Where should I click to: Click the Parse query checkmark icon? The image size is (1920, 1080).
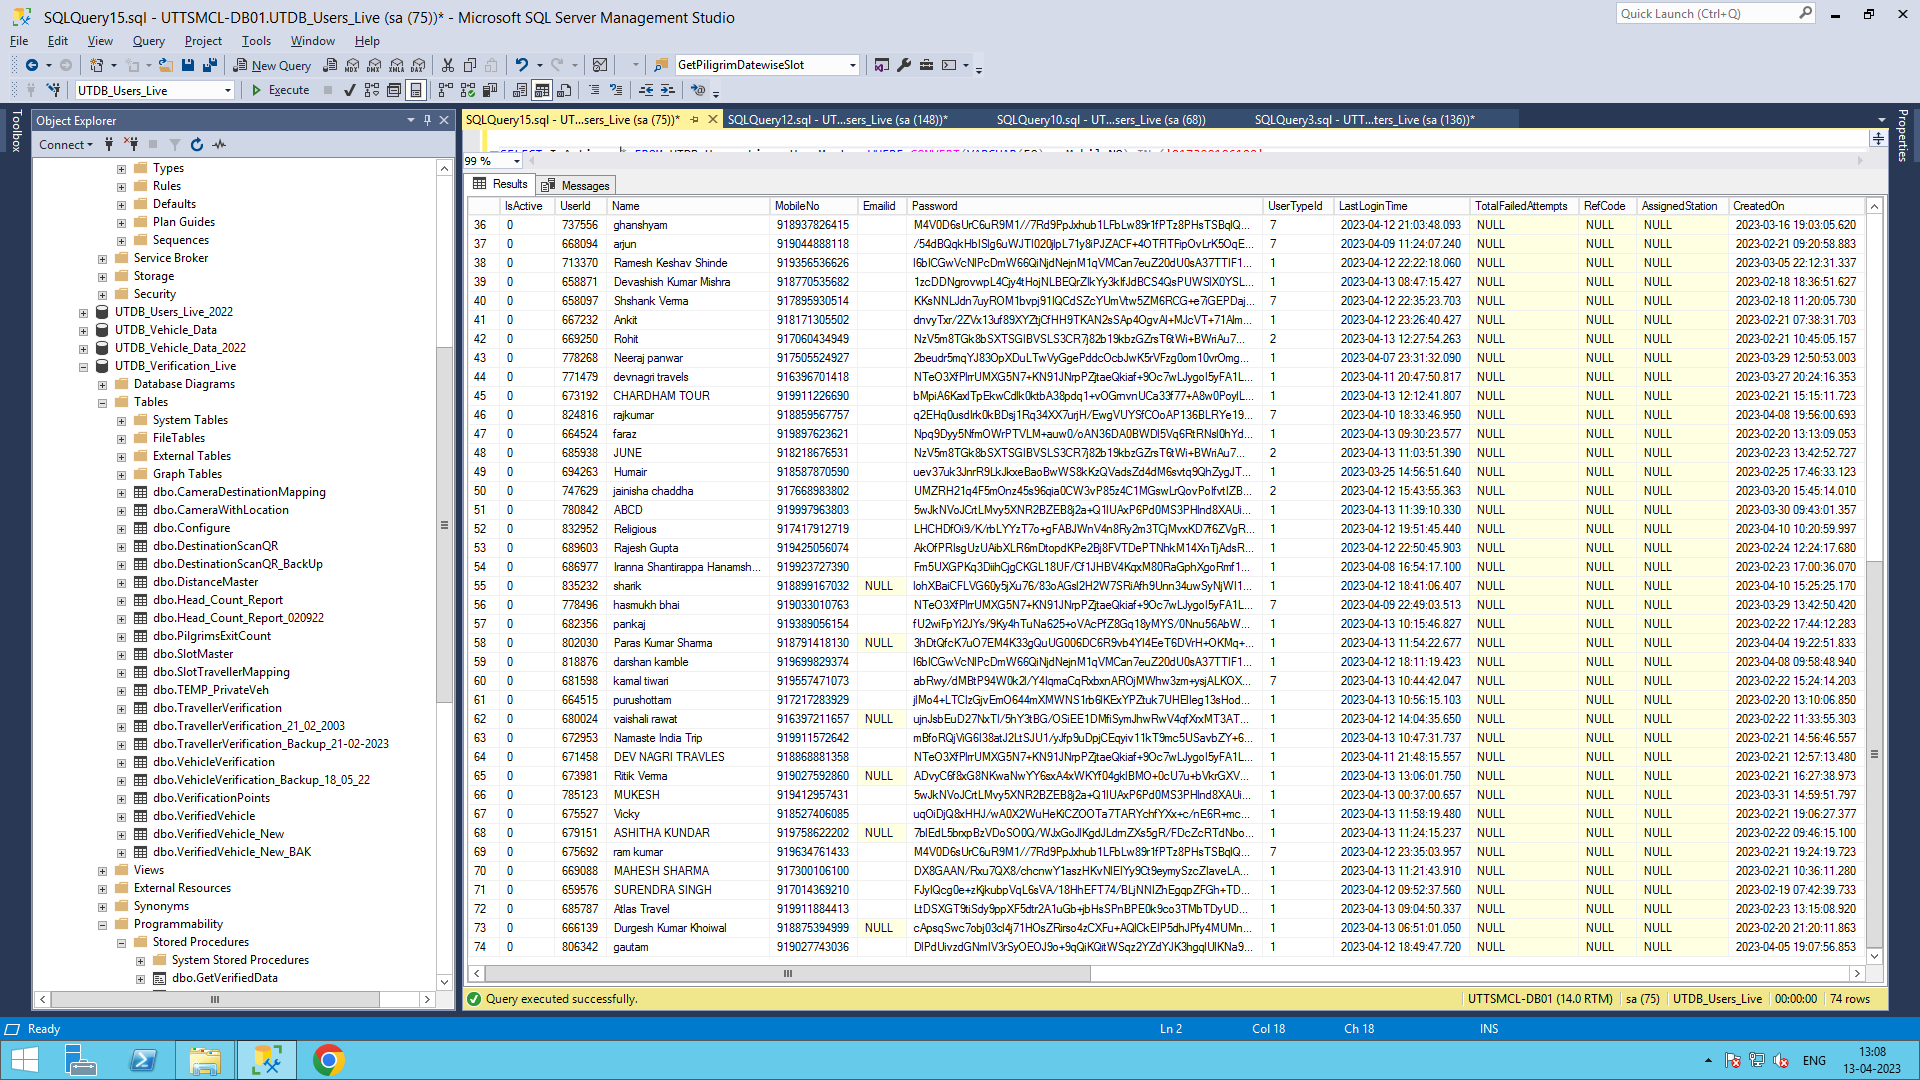click(349, 91)
